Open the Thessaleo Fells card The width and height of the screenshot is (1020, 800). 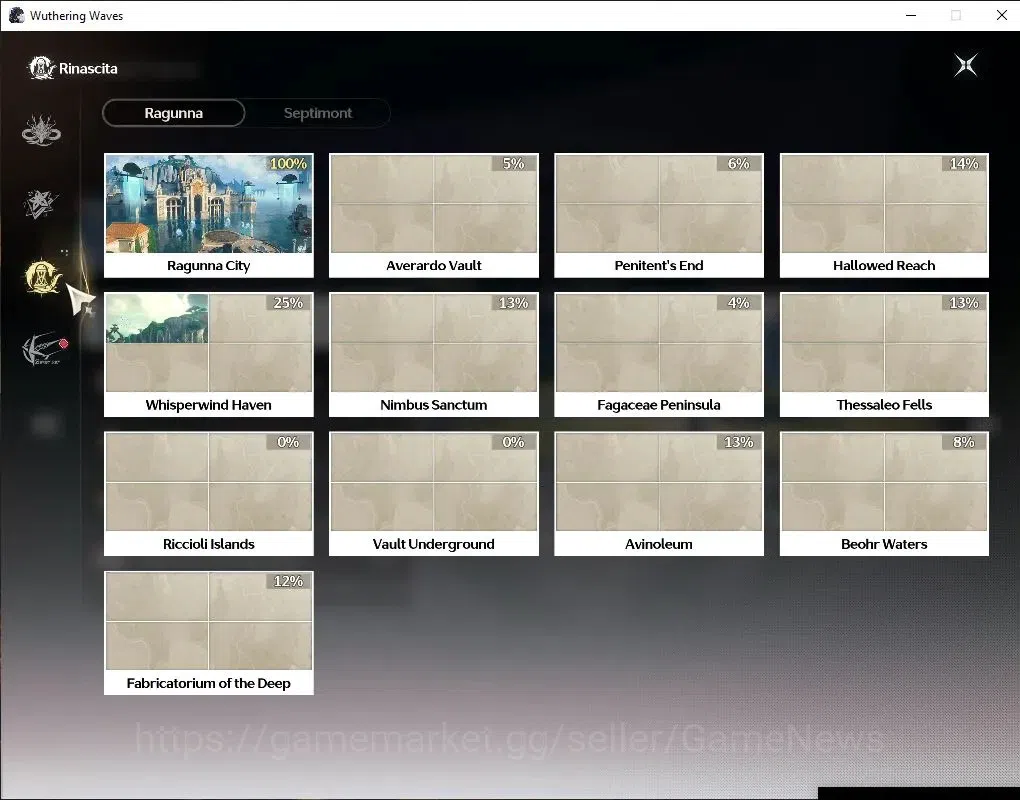pos(884,354)
